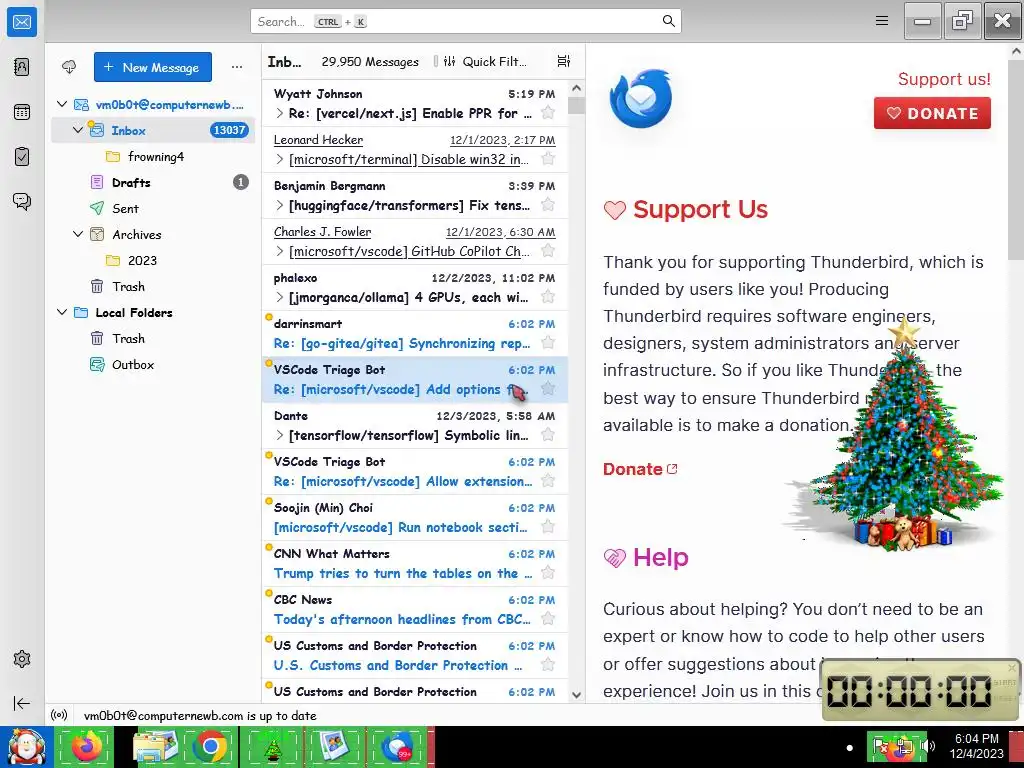Click message list scroll down arrow
This screenshot has height=768, width=1024.
point(576,695)
